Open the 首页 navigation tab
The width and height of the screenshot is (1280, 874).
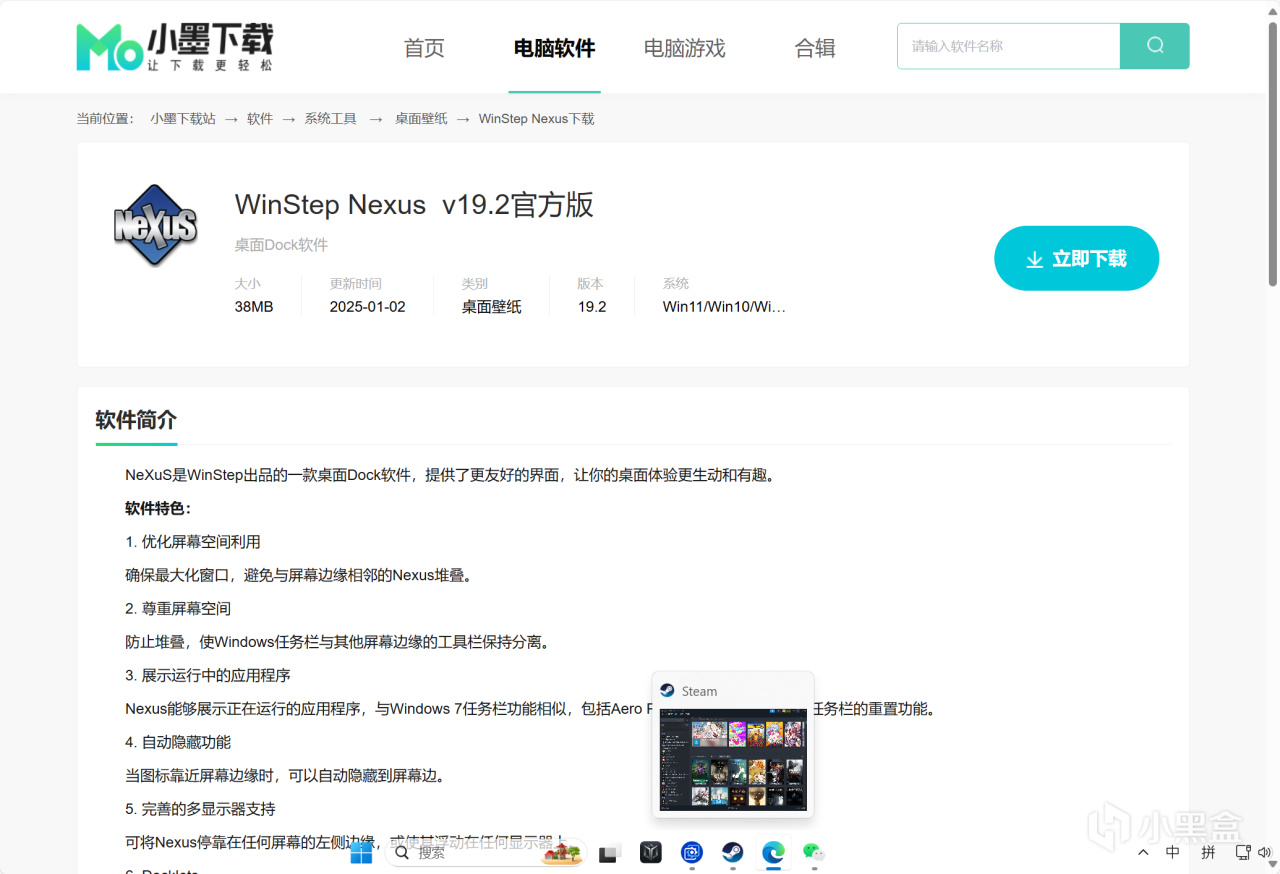tap(424, 48)
